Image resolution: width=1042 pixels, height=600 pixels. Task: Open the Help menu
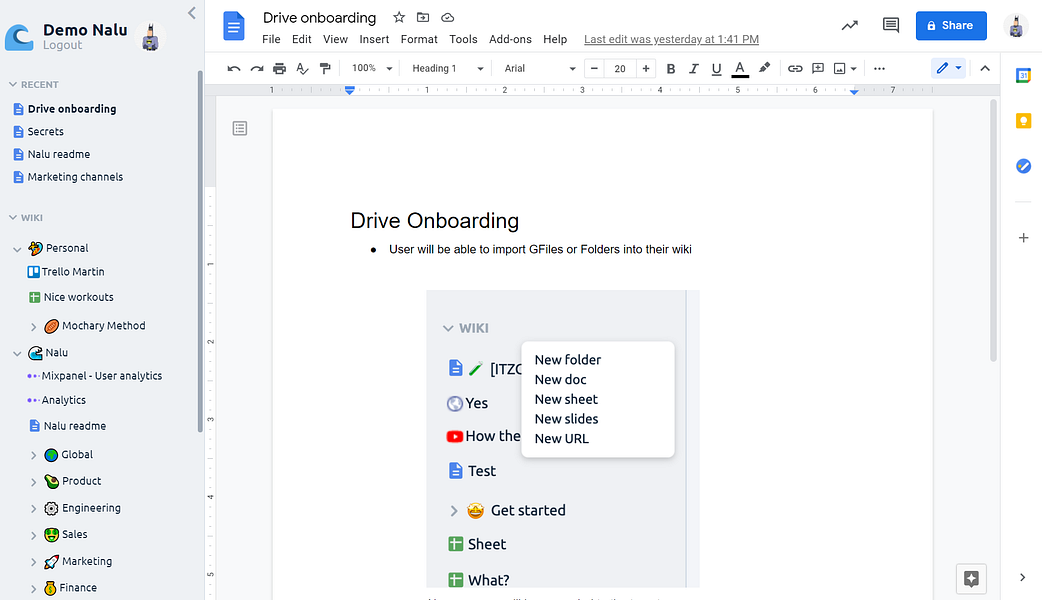(555, 39)
